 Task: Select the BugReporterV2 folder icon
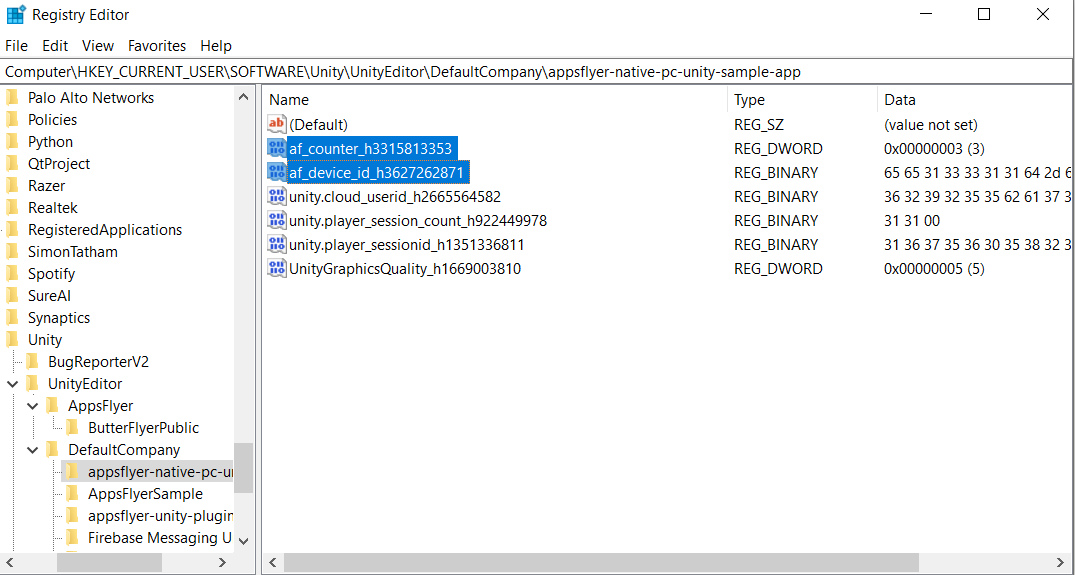coord(32,361)
